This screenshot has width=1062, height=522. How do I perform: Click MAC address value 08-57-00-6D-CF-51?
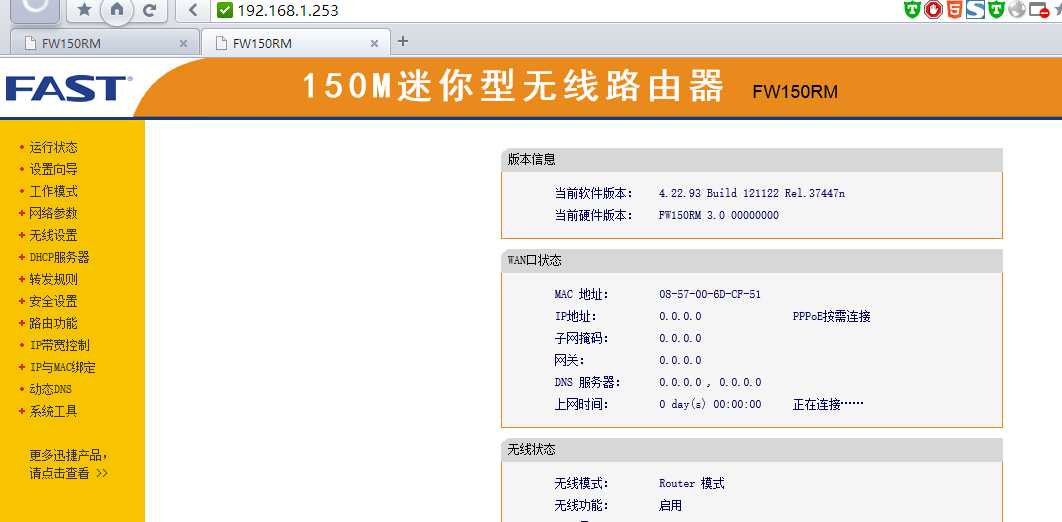tap(710, 295)
